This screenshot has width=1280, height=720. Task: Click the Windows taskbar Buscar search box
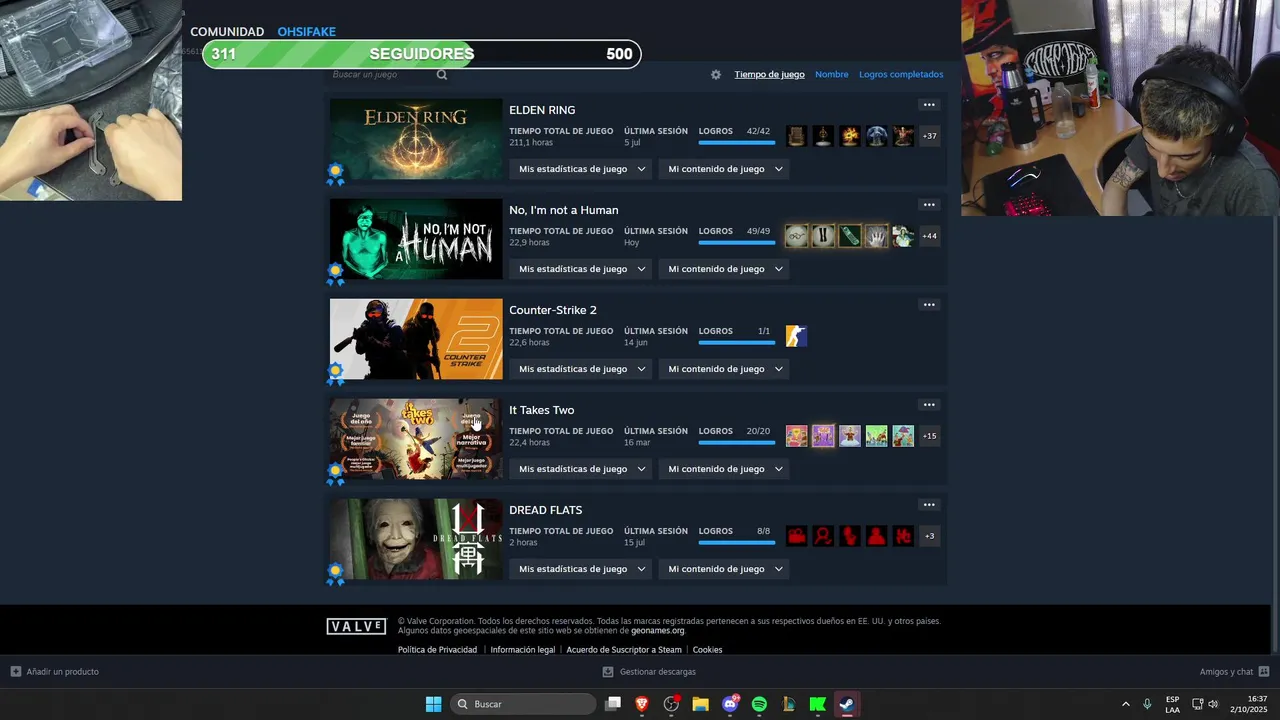(523, 704)
